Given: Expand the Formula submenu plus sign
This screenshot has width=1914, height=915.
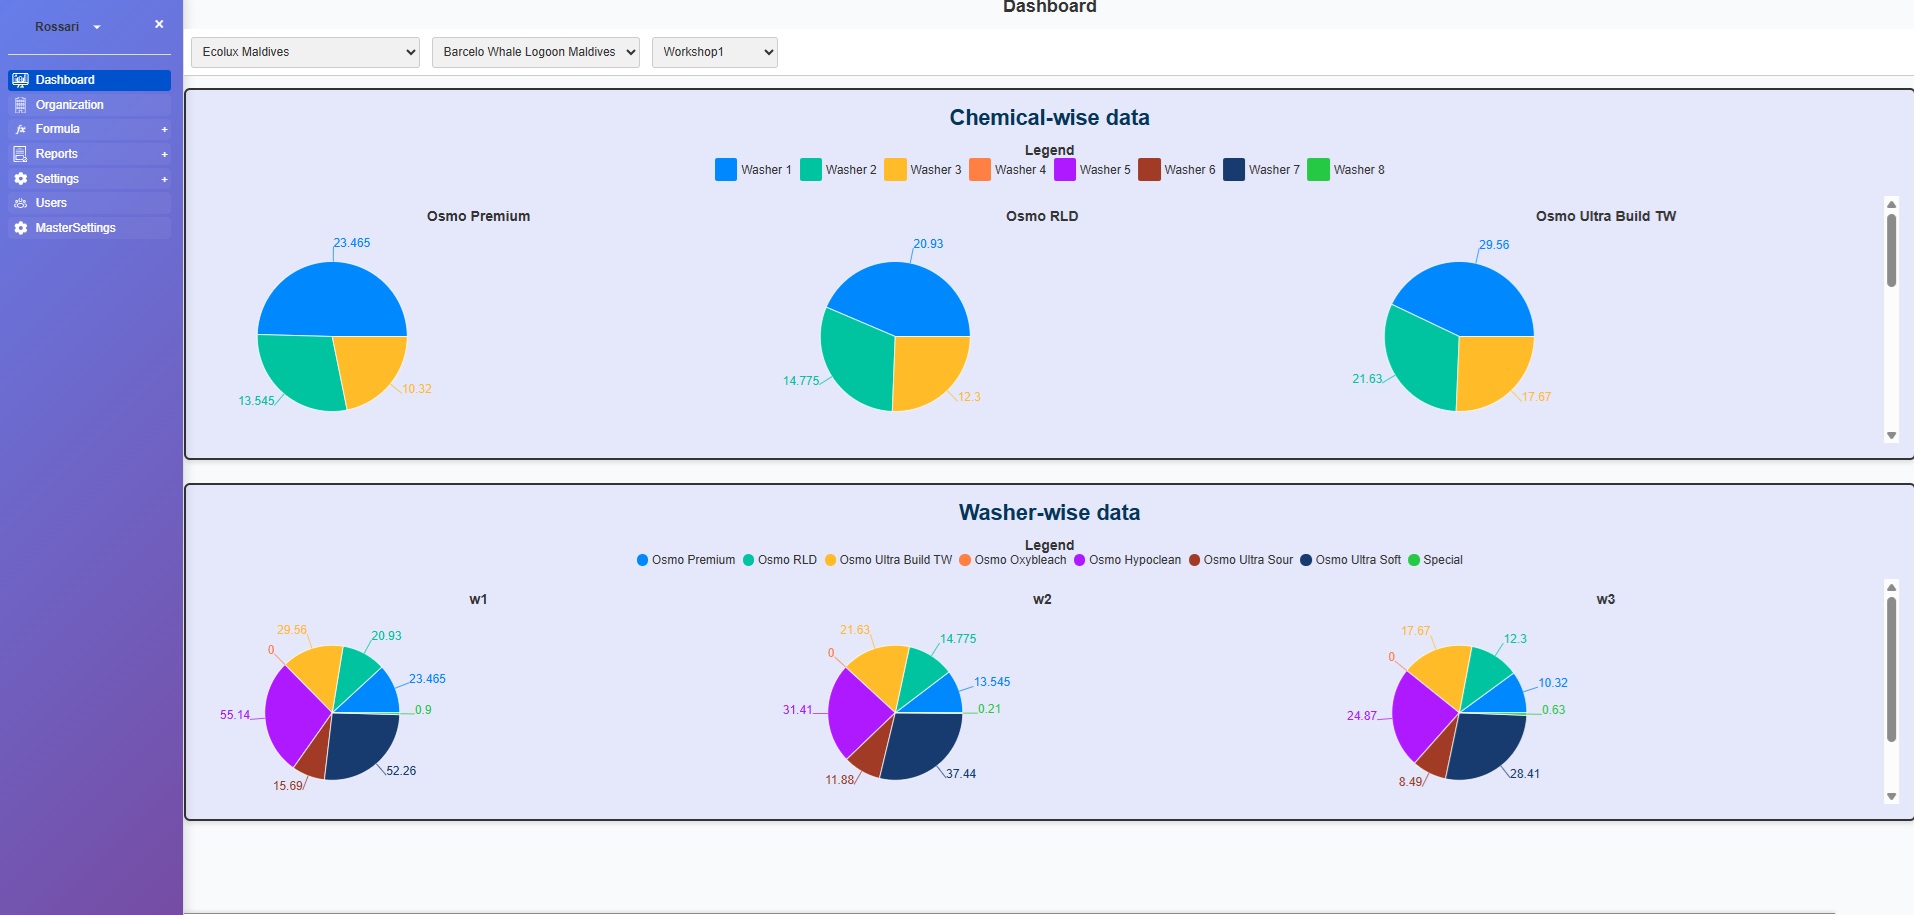Looking at the screenshot, I should point(164,129).
